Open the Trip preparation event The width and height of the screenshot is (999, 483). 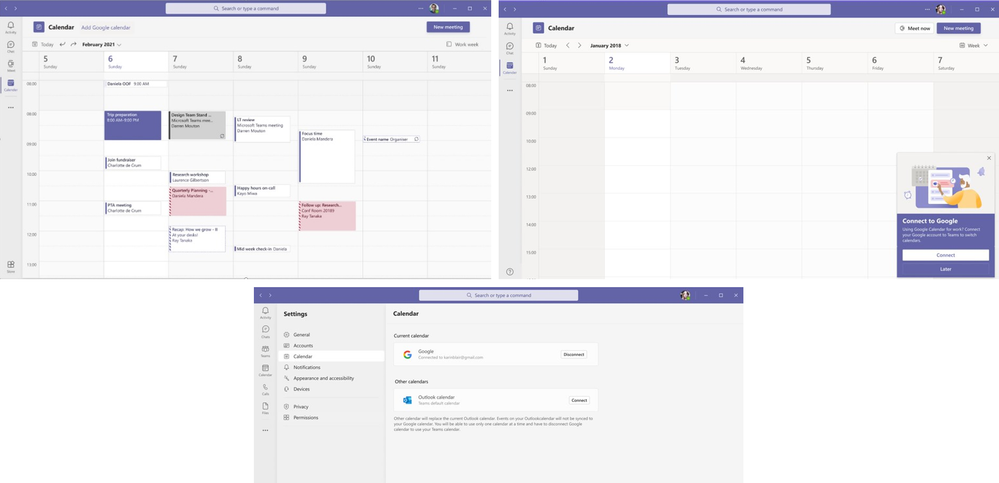133,126
